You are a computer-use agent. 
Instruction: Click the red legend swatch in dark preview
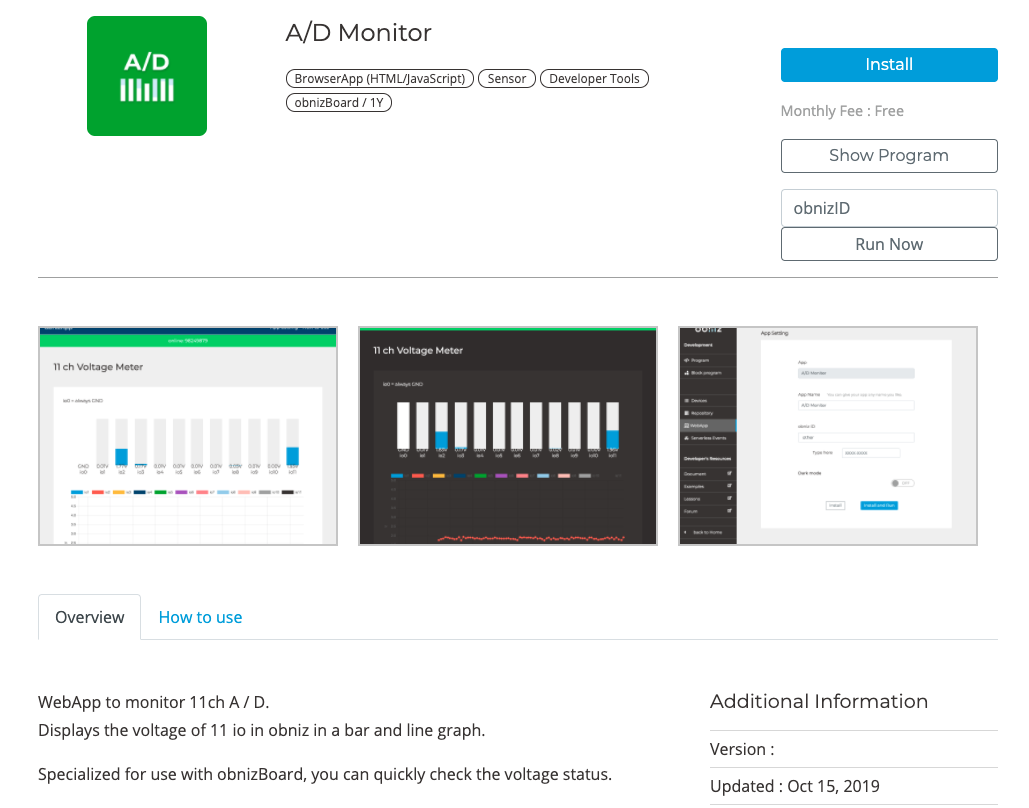(x=418, y=476)
